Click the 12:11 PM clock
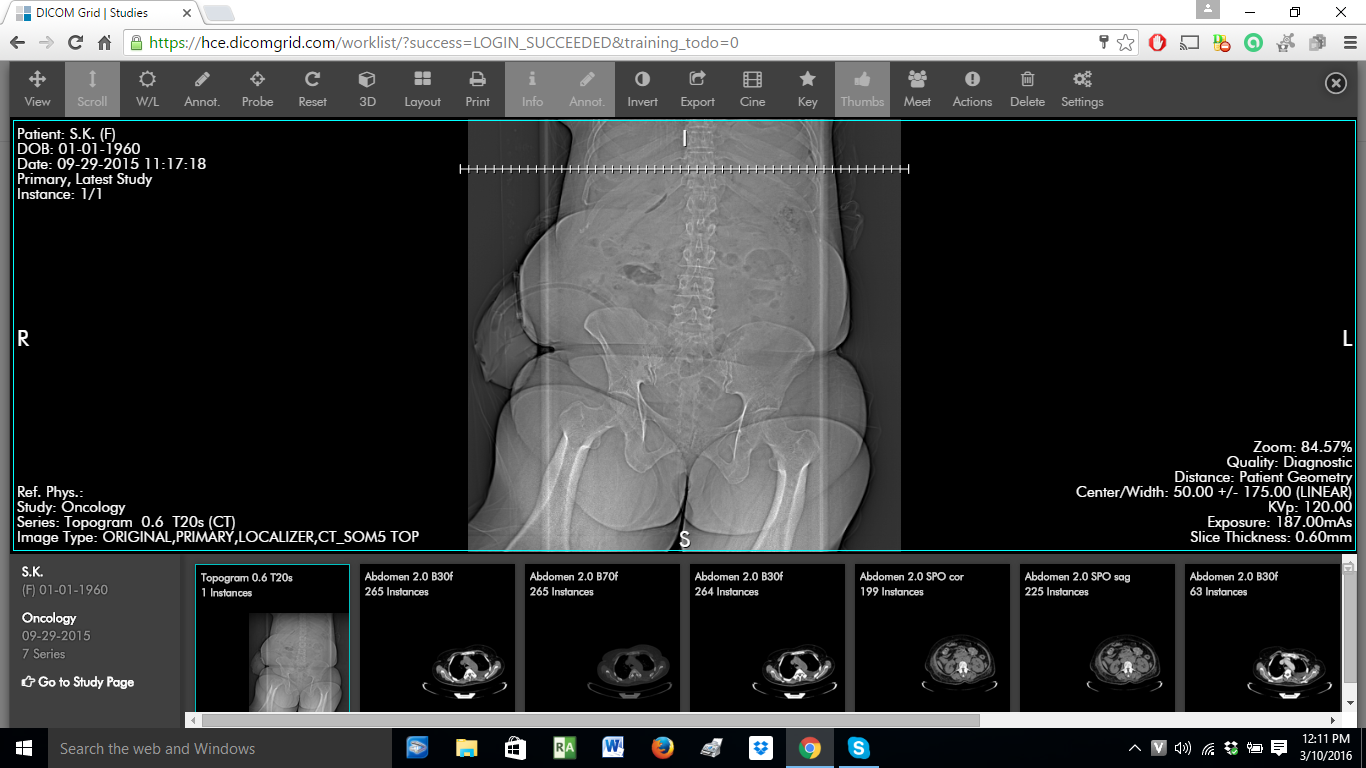The height and width of the screenshot is (768, 1366). (x=1326, y=739)
